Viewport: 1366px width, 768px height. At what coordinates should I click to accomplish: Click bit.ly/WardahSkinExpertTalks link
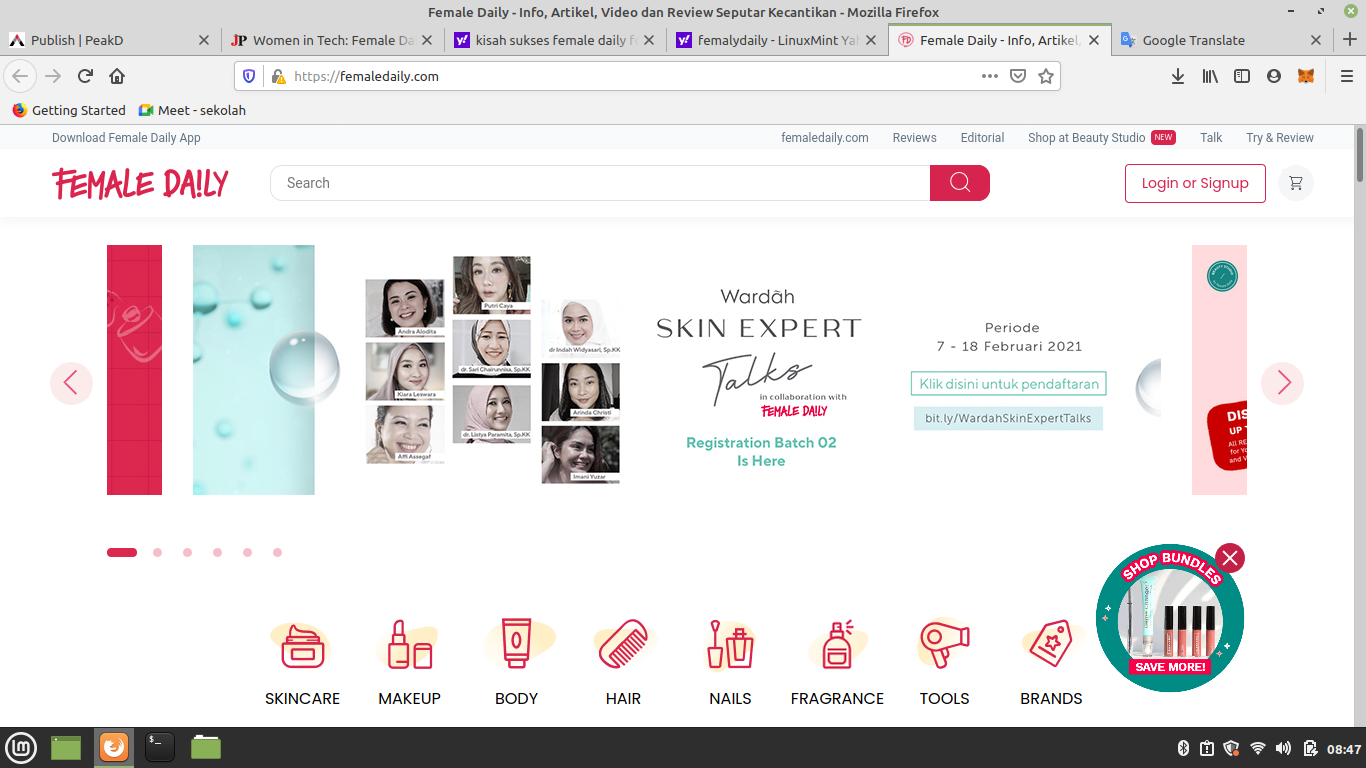click(x=1008, y=418)
